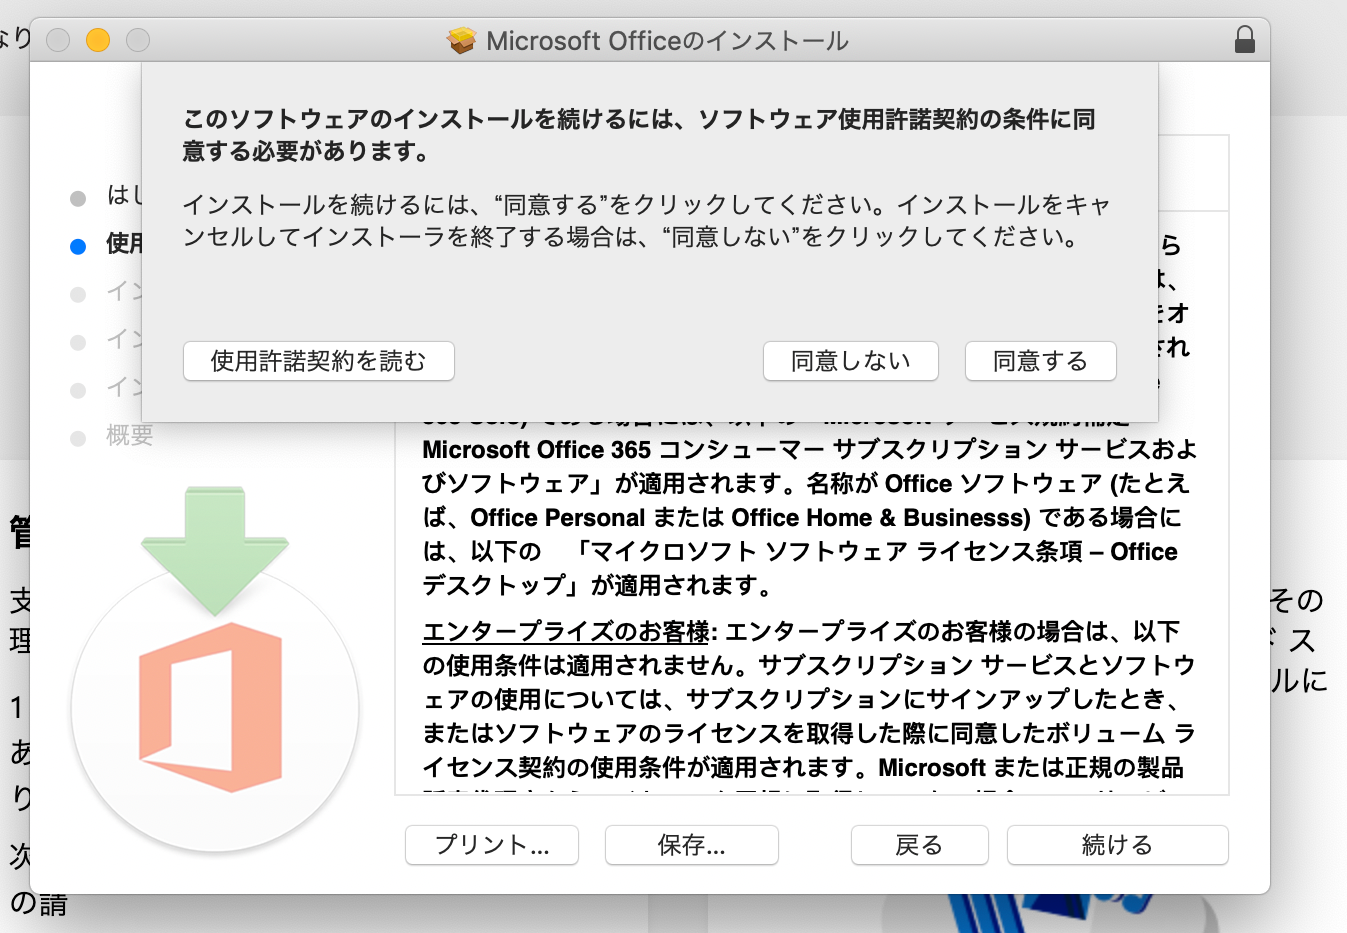Select the blue bullet of the current step
This screenshot has height=933, width=1347.
coord(78,246)
